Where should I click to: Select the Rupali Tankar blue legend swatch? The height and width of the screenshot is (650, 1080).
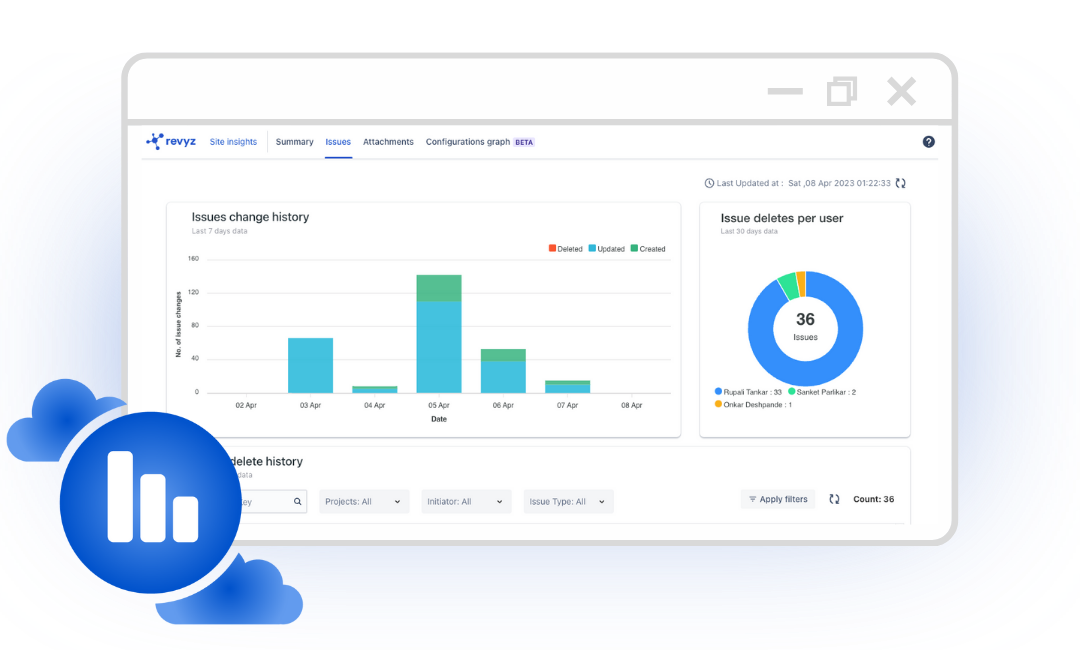coord(718,392)
